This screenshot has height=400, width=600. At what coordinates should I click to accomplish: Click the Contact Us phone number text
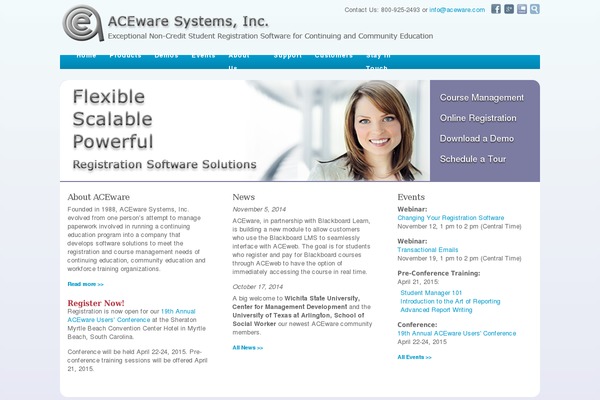point(400,10)
